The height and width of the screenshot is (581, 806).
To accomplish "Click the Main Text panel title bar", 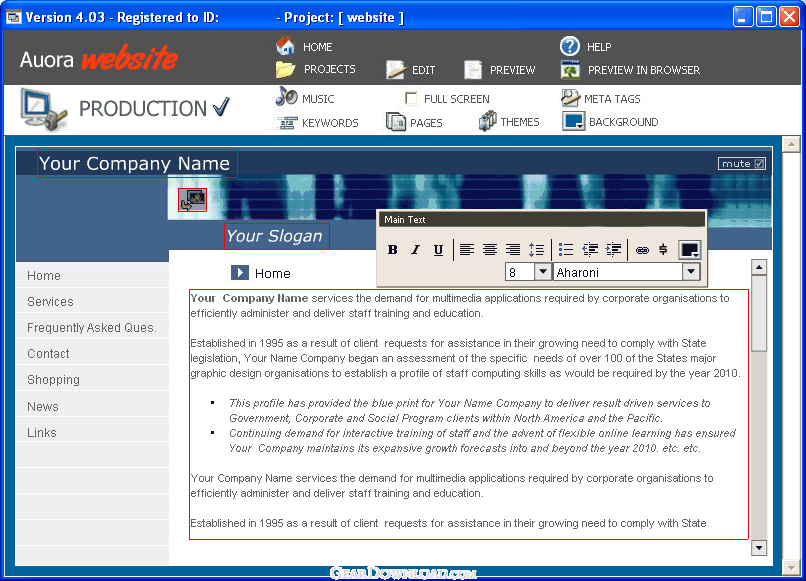I will (x=542, y=220).
